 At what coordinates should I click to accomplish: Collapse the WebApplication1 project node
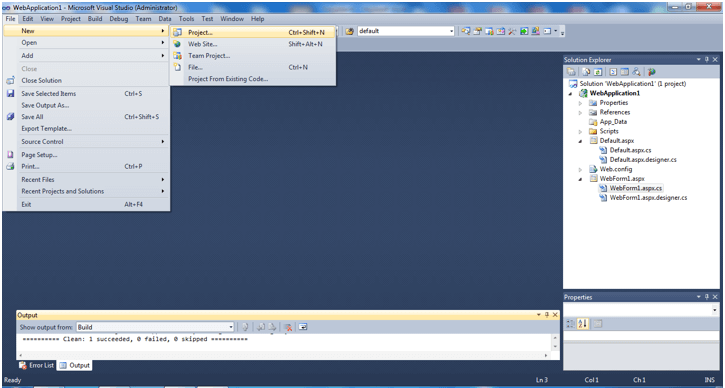click(571, 93)
